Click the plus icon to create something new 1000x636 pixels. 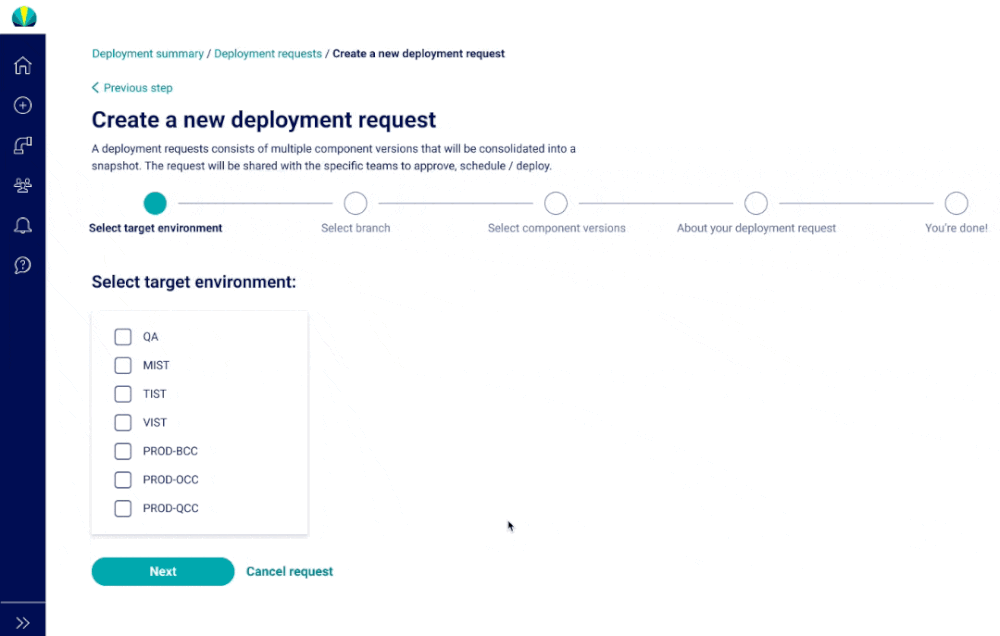(22, 105)
